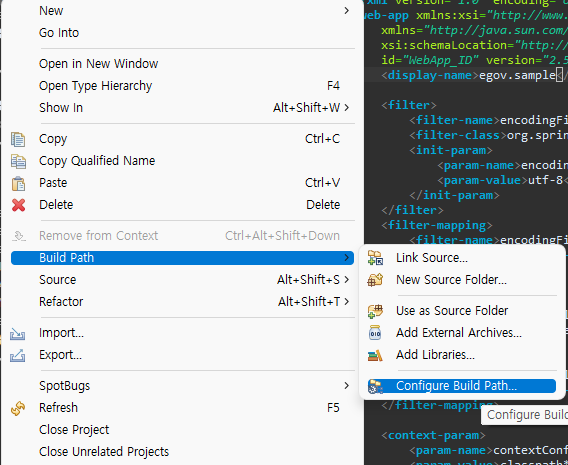Open the Source menu entry
This screenshot has width=568, height=465.
tap(182, 280)
